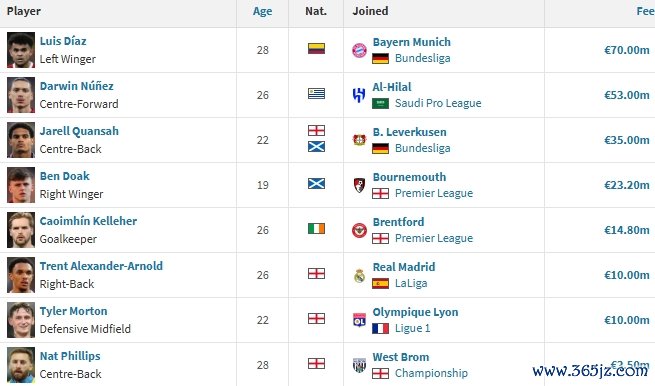Click the Irish flag in Kelleher's row
The height and width of the screenshot is (386, 655).
pyautogui.click(x=316, y=229)
